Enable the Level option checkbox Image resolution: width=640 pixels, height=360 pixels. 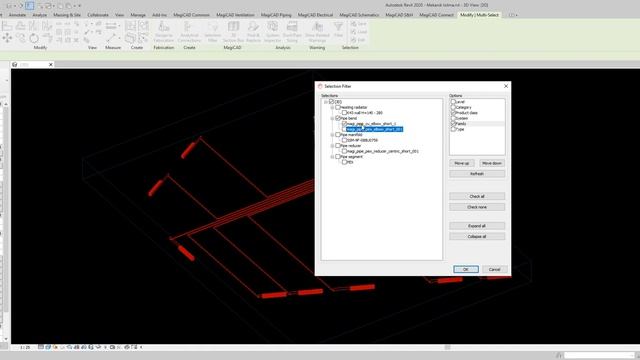pyautogui.click(x=453, y=102)
